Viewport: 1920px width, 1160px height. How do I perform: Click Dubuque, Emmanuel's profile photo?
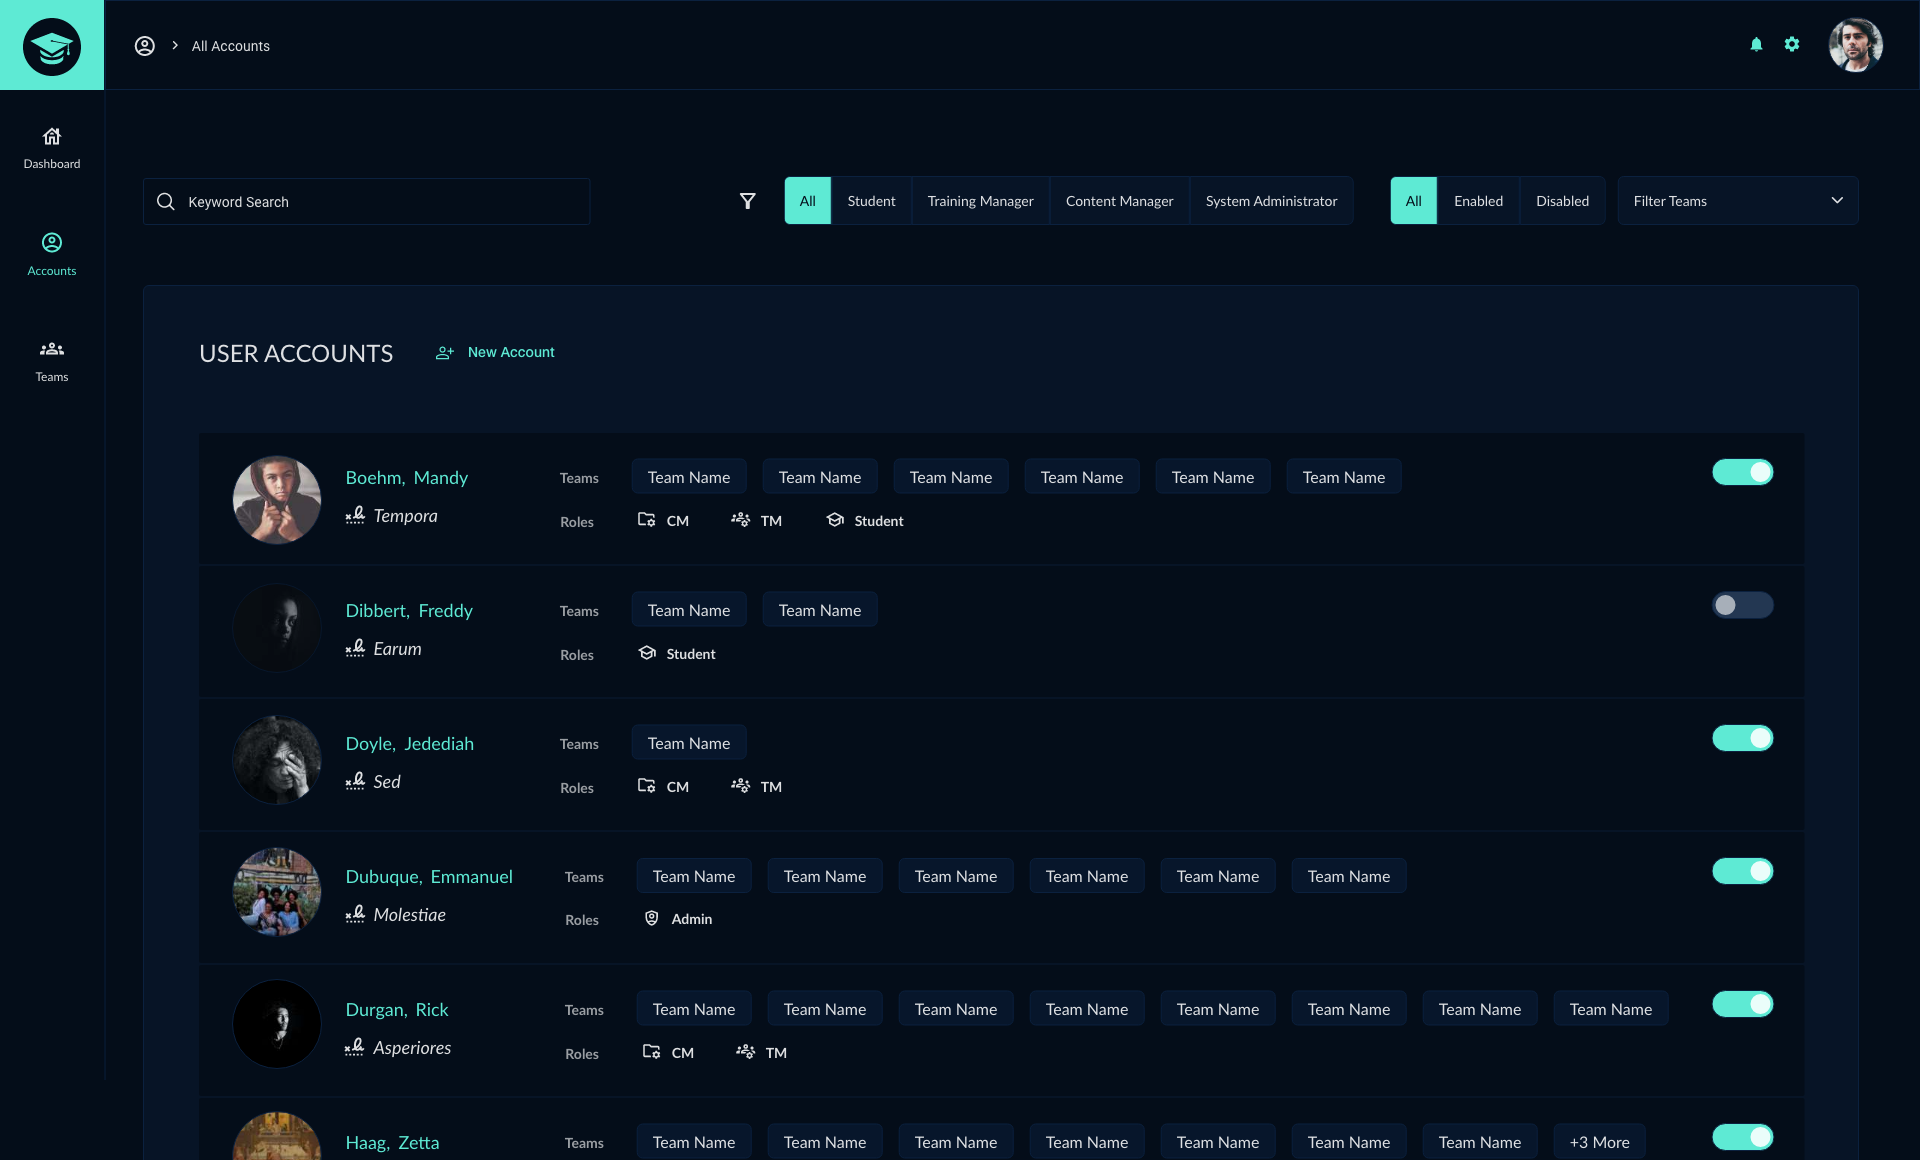pyautogui.click(x=277, y=892)
